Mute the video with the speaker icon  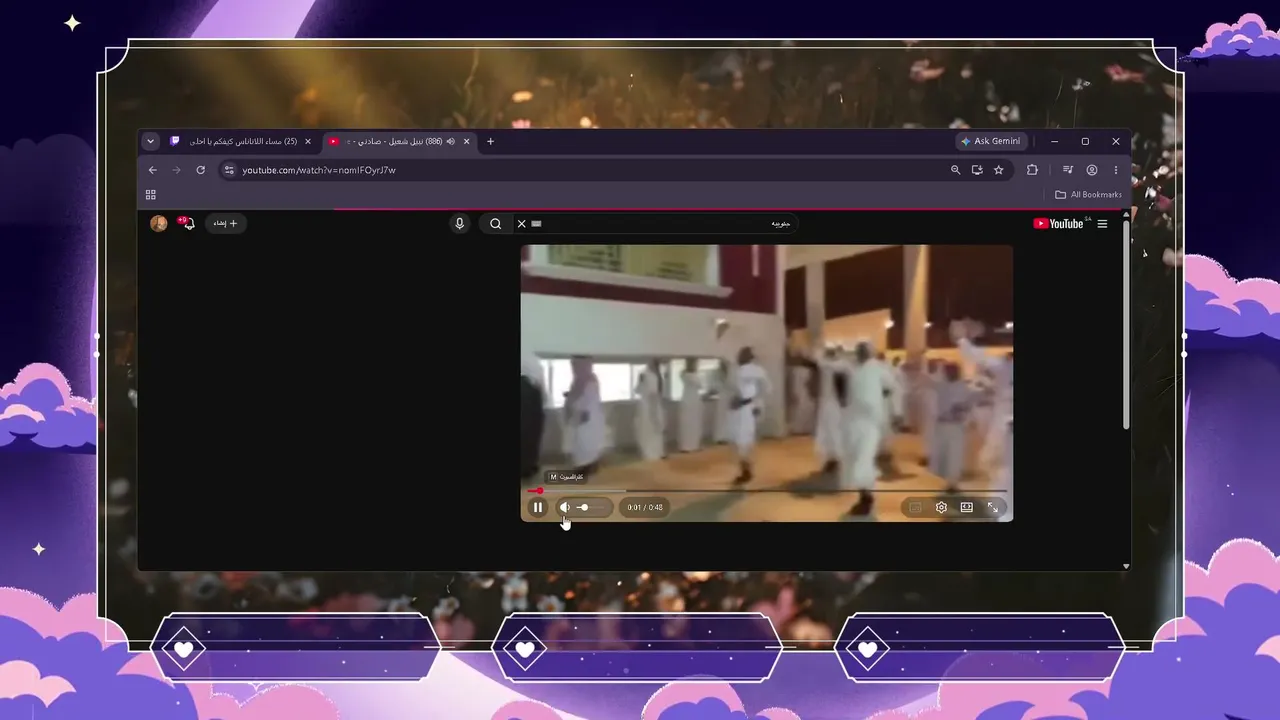point(565,507)
